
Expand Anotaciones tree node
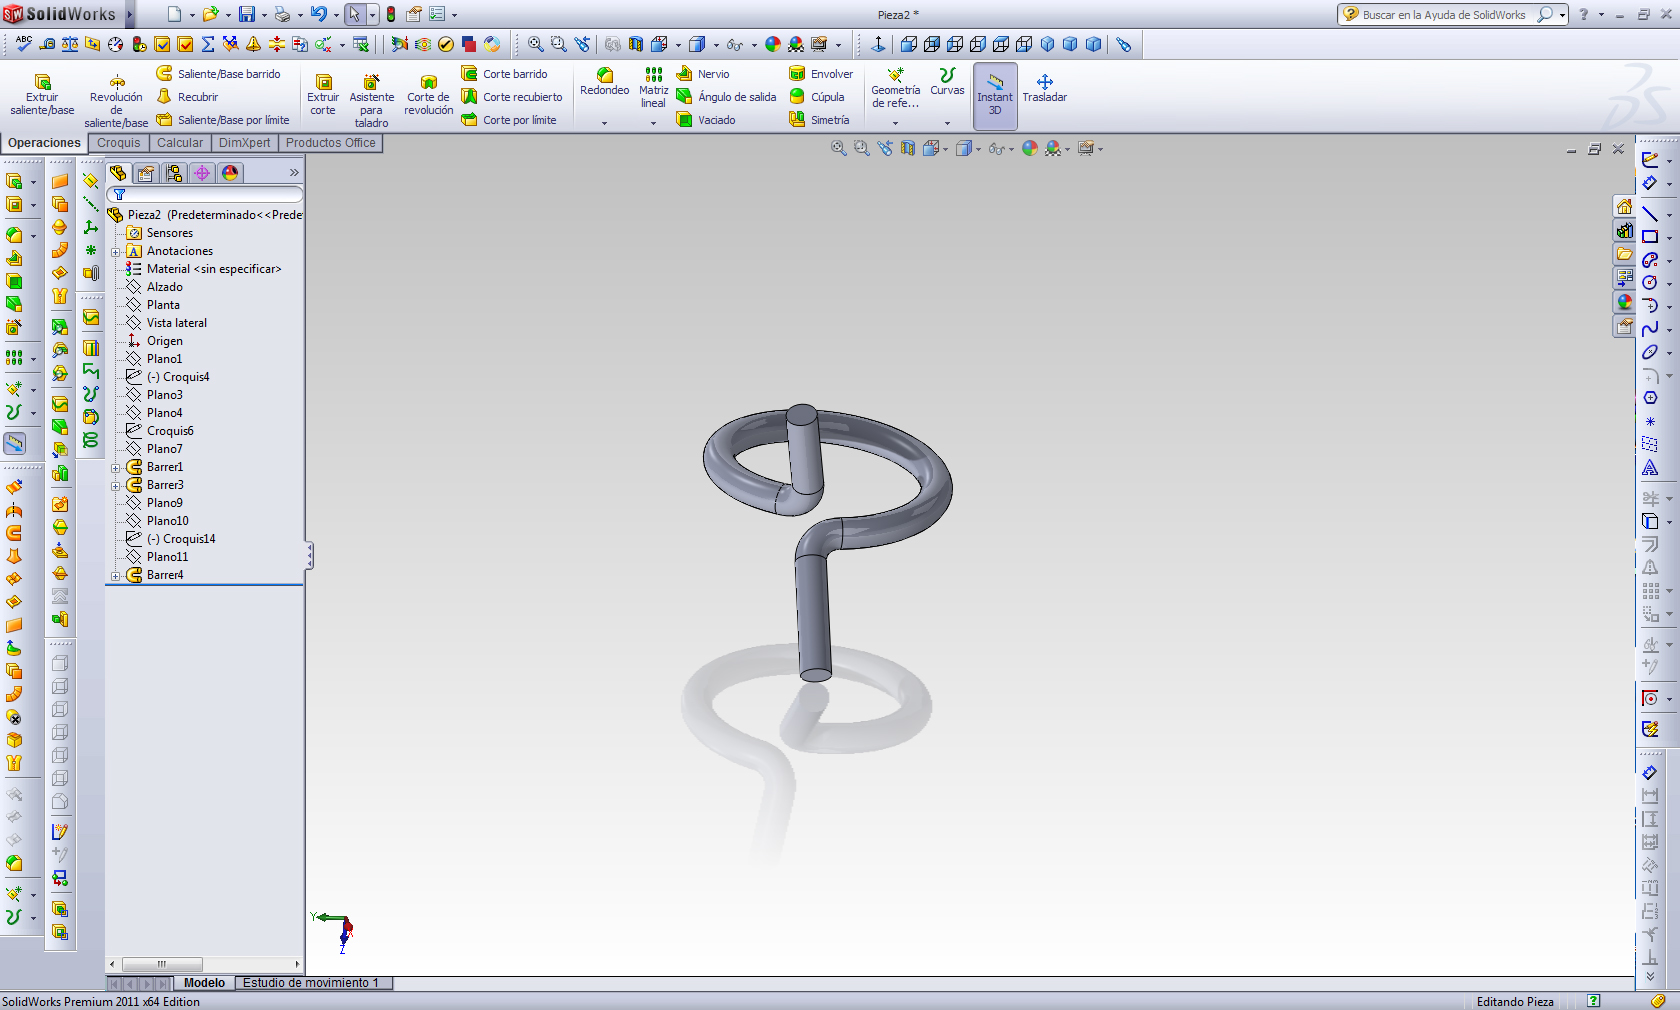pyautogui.click(x=115, y=251)
